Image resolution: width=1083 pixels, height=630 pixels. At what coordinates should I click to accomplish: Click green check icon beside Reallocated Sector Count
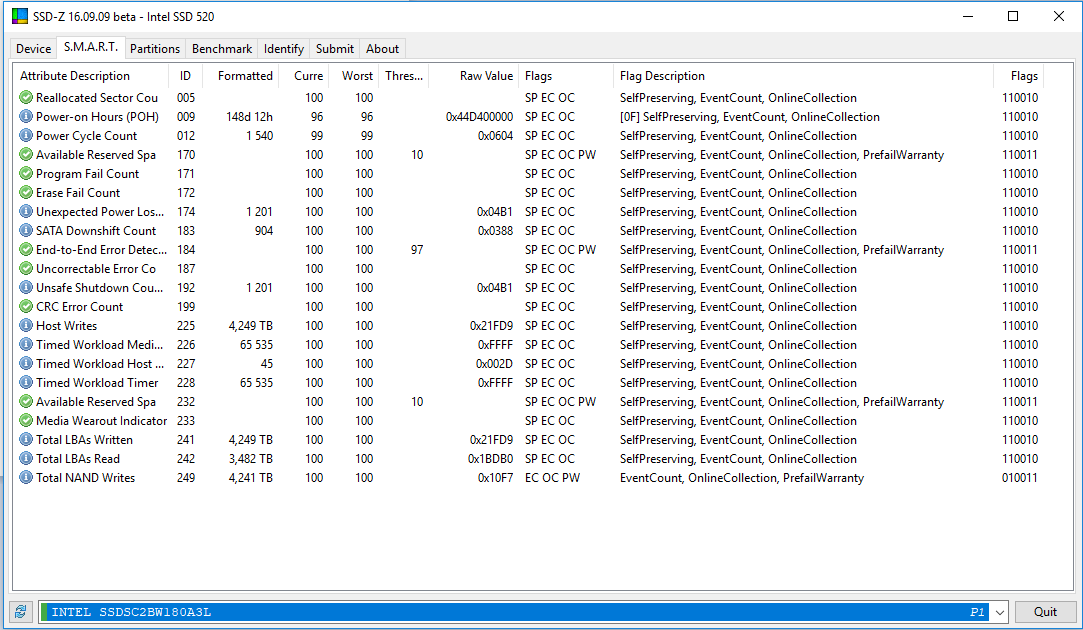pos(26,98)
